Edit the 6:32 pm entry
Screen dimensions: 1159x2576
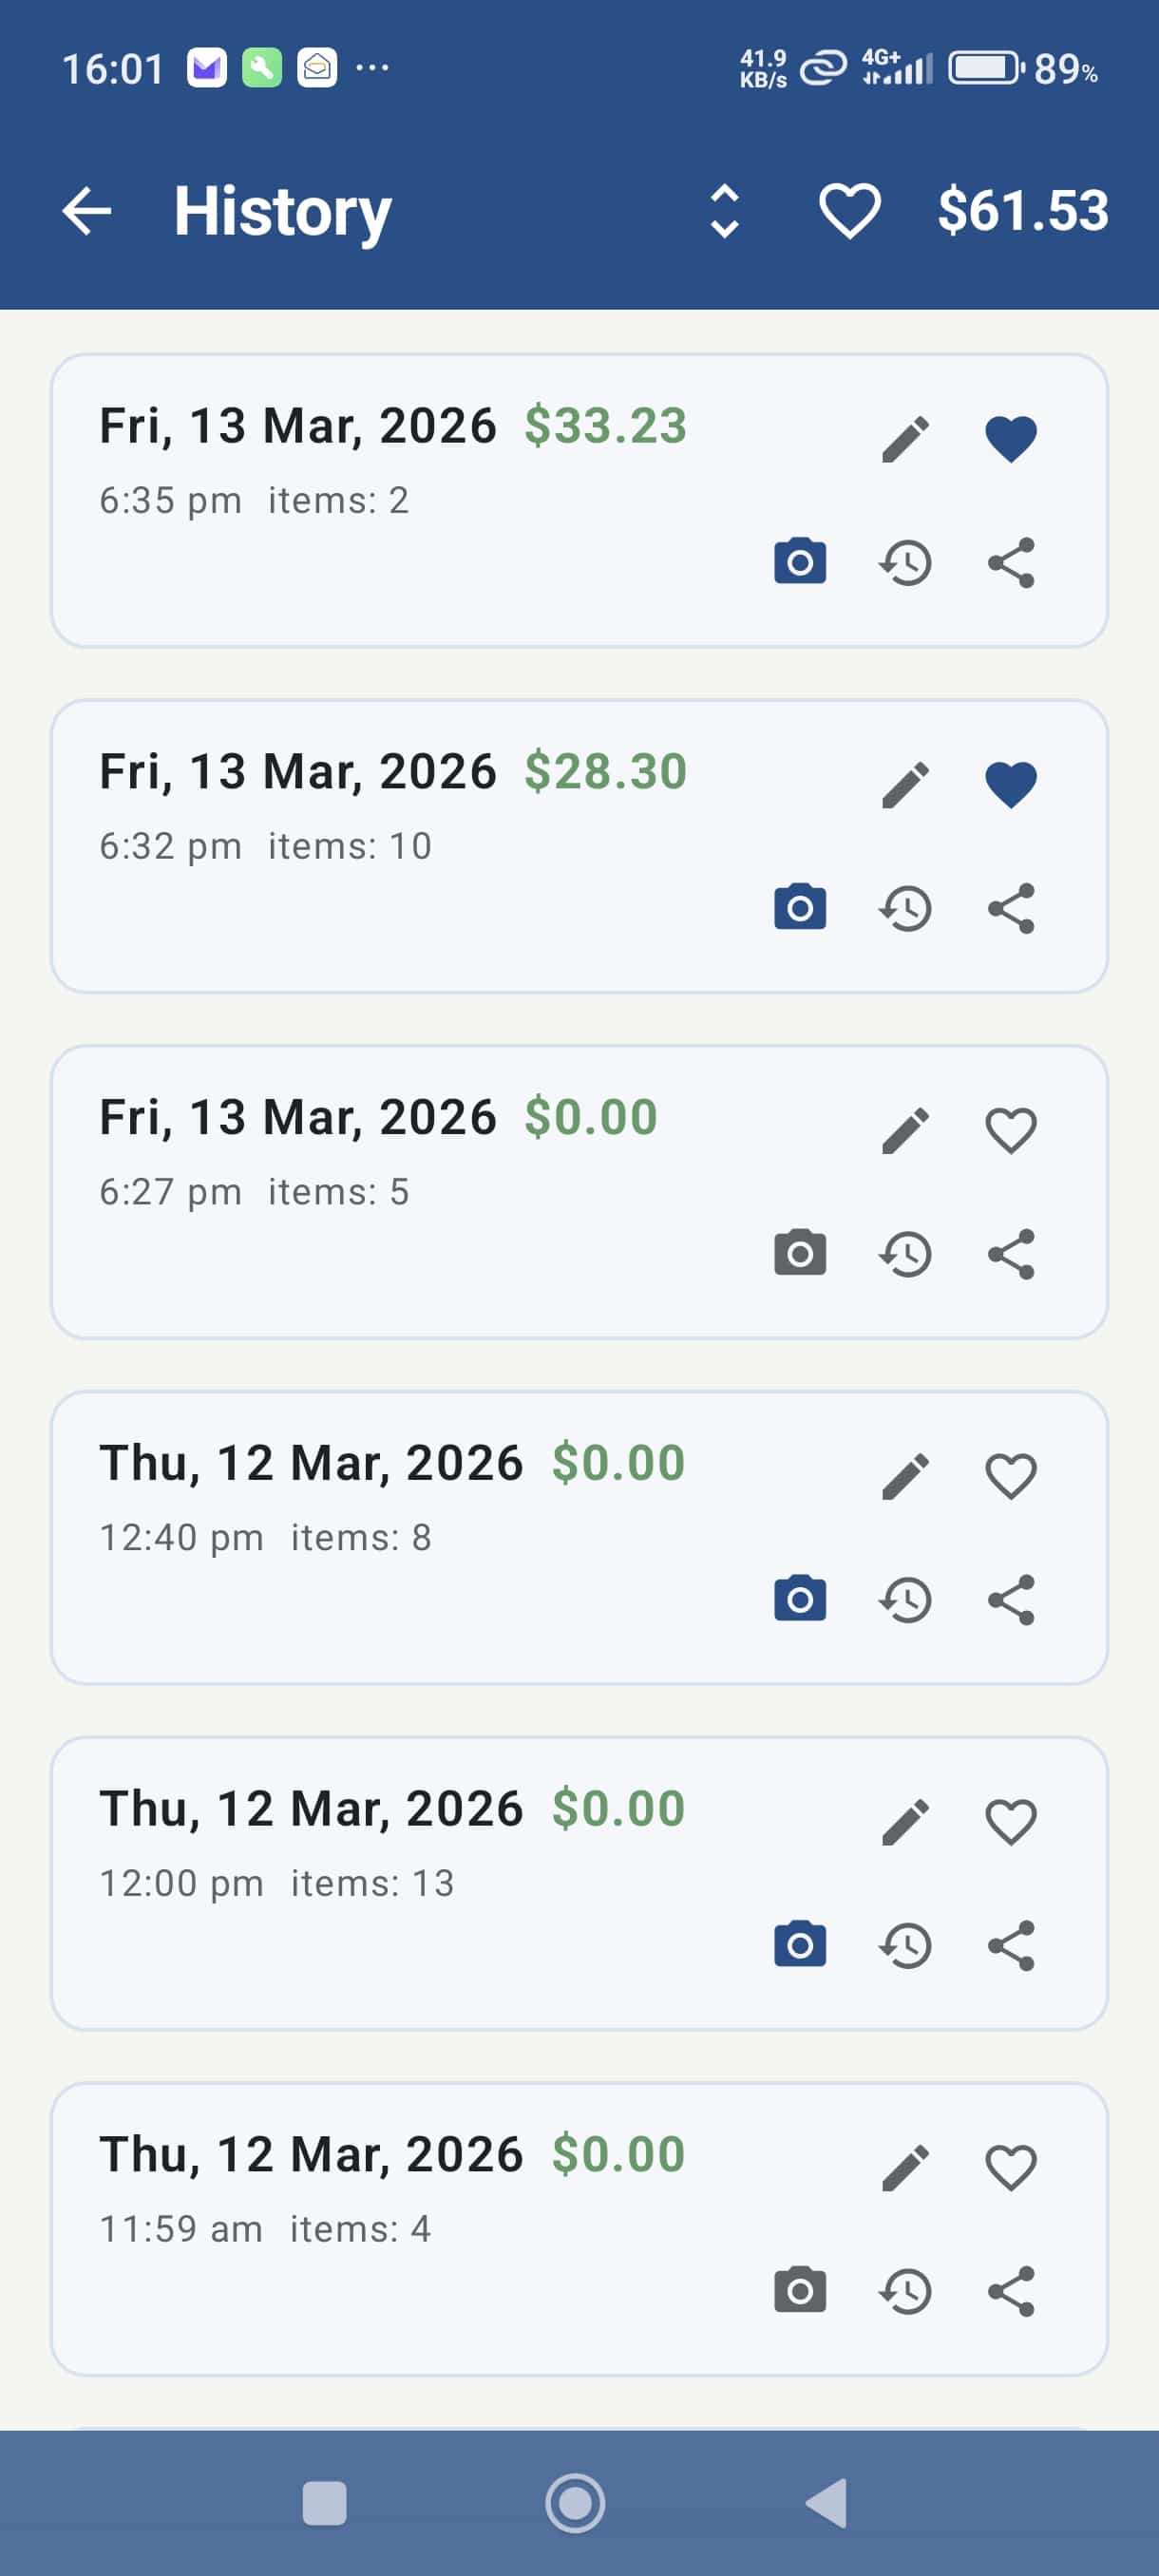tap(906, 784)
